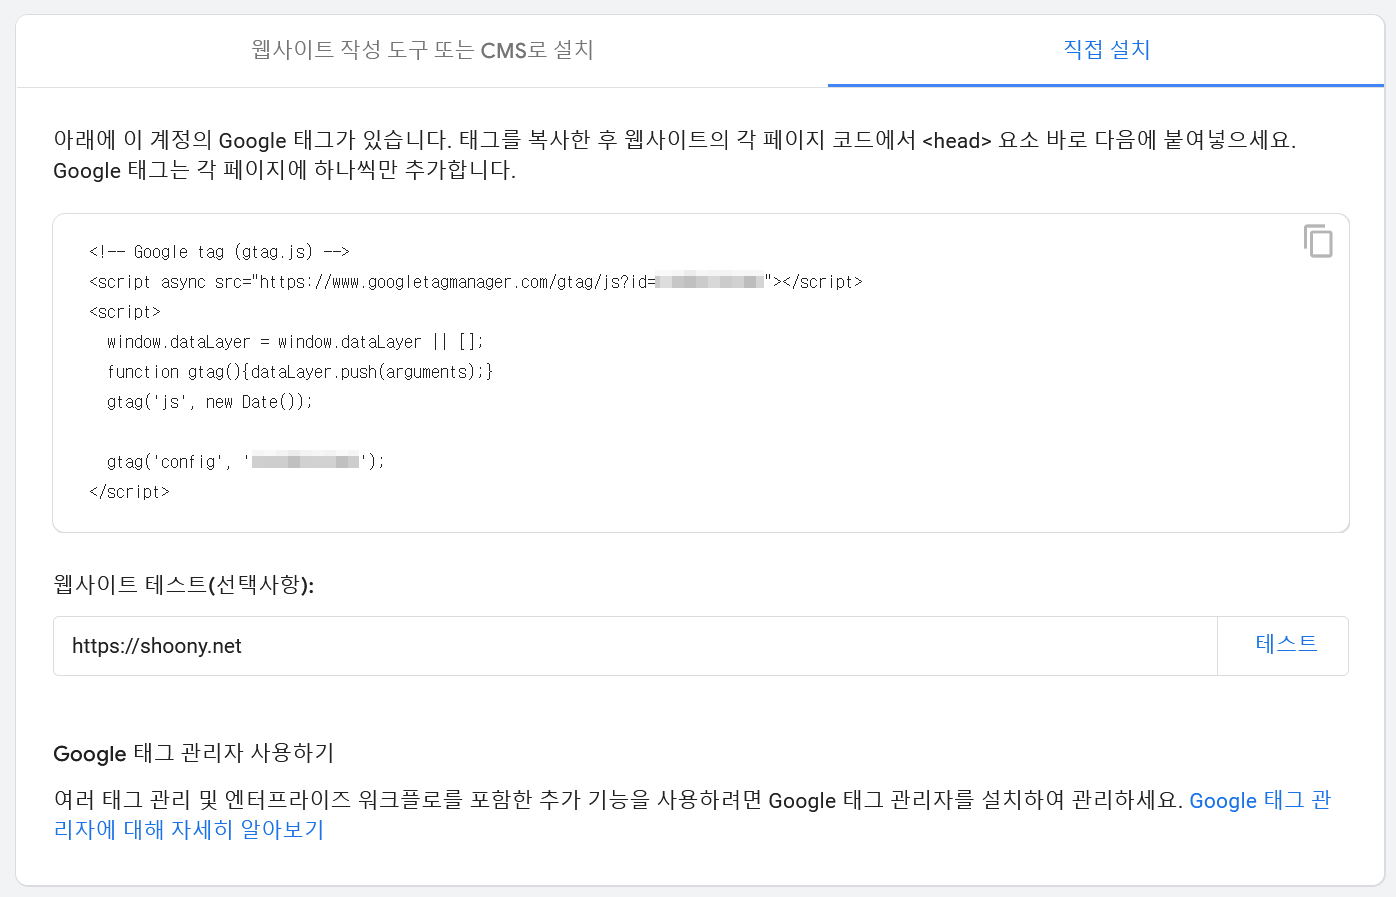Select the '직접 설치' tab
This screenshot has width=1396, height=897.
1106,50
